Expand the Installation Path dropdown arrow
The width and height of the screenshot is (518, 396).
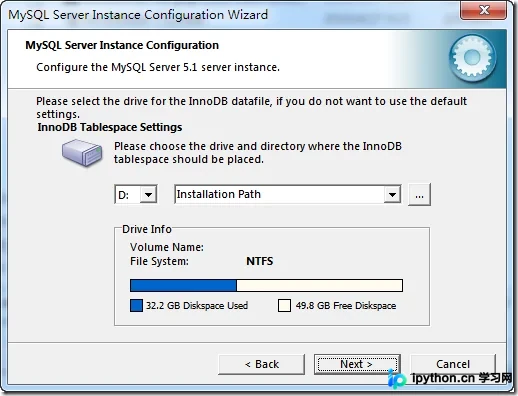(x=392, y=194)
